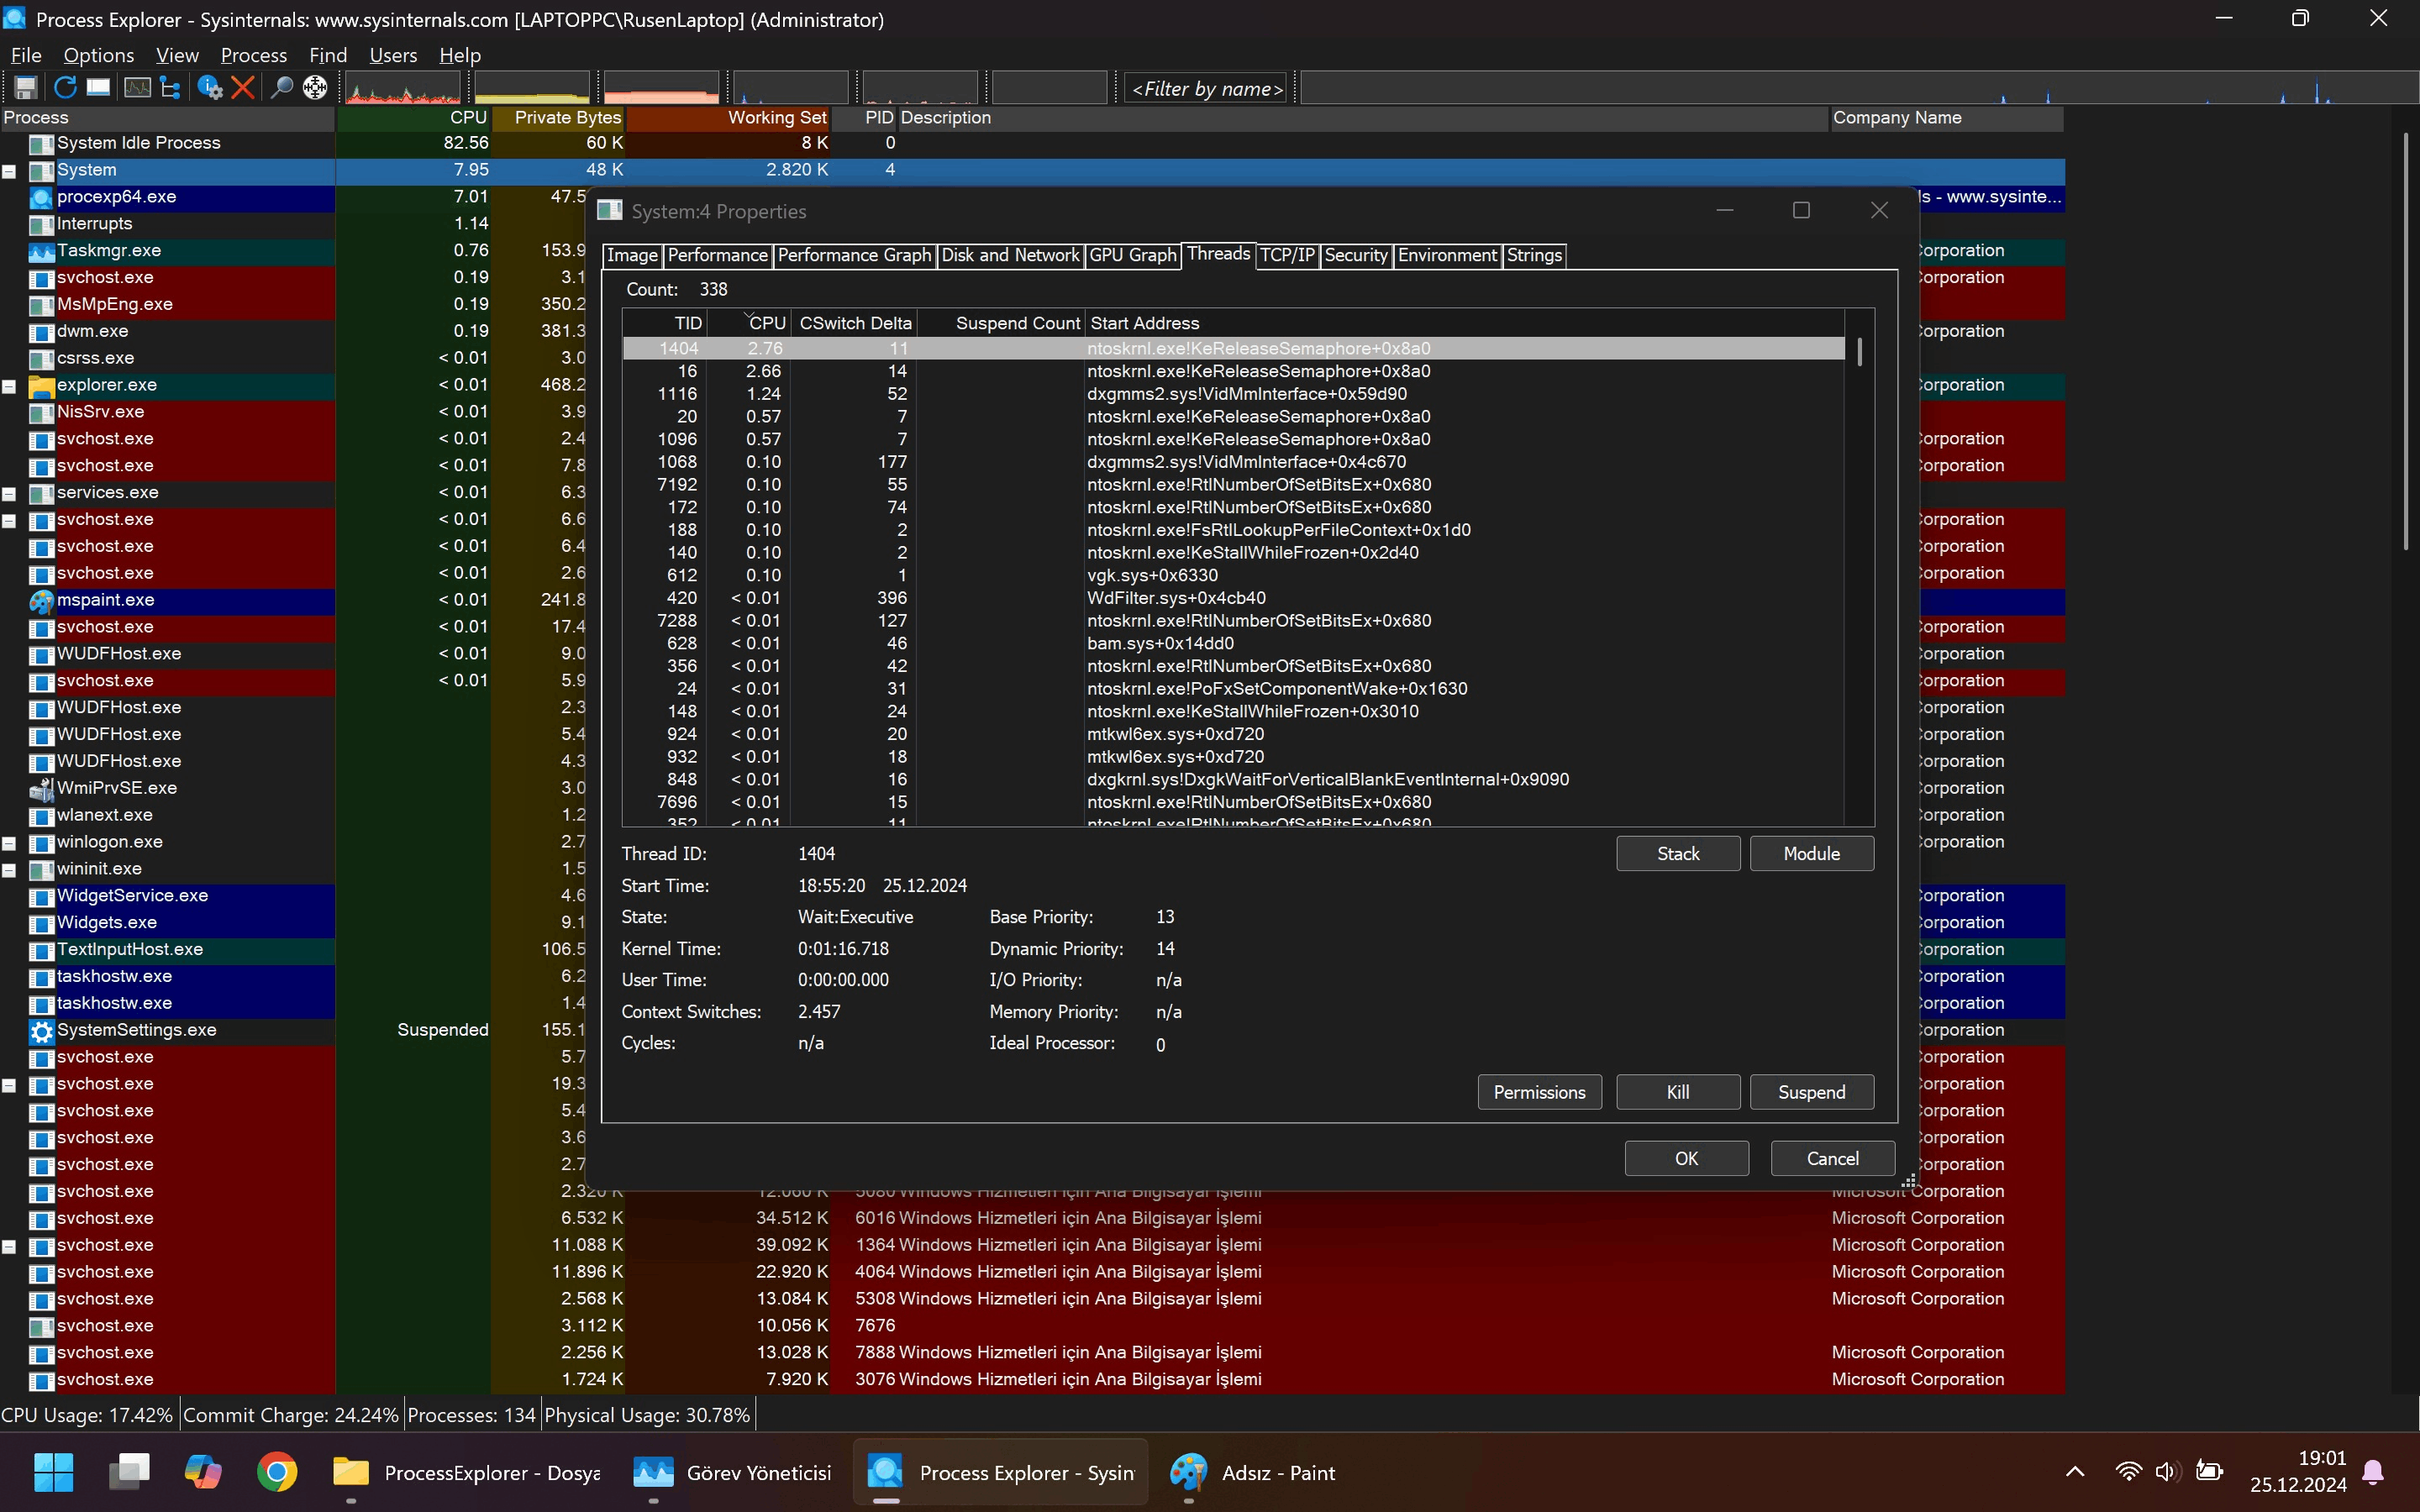Open the System Information graph icon
The height and width of the screenshot is (1512, 2420).
[137, 88]
